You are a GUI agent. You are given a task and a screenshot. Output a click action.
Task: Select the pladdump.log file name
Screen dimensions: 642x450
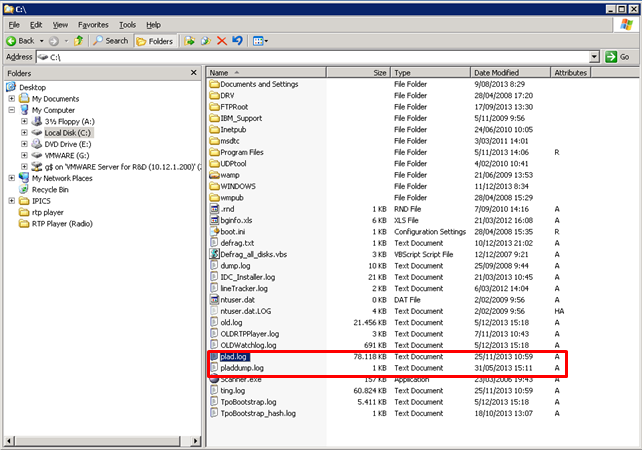click(x=242, y=368)
